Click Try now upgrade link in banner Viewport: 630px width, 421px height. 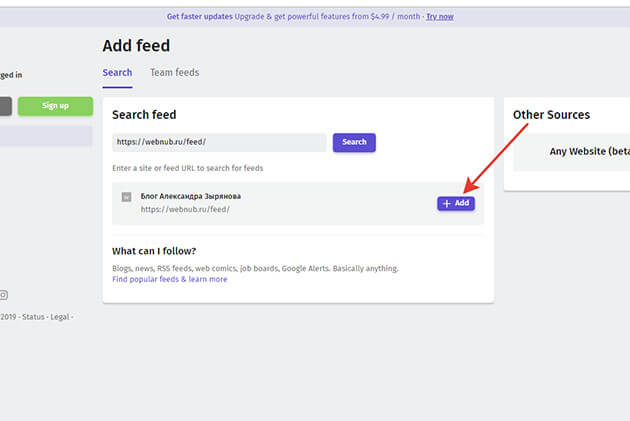[440, 16]
